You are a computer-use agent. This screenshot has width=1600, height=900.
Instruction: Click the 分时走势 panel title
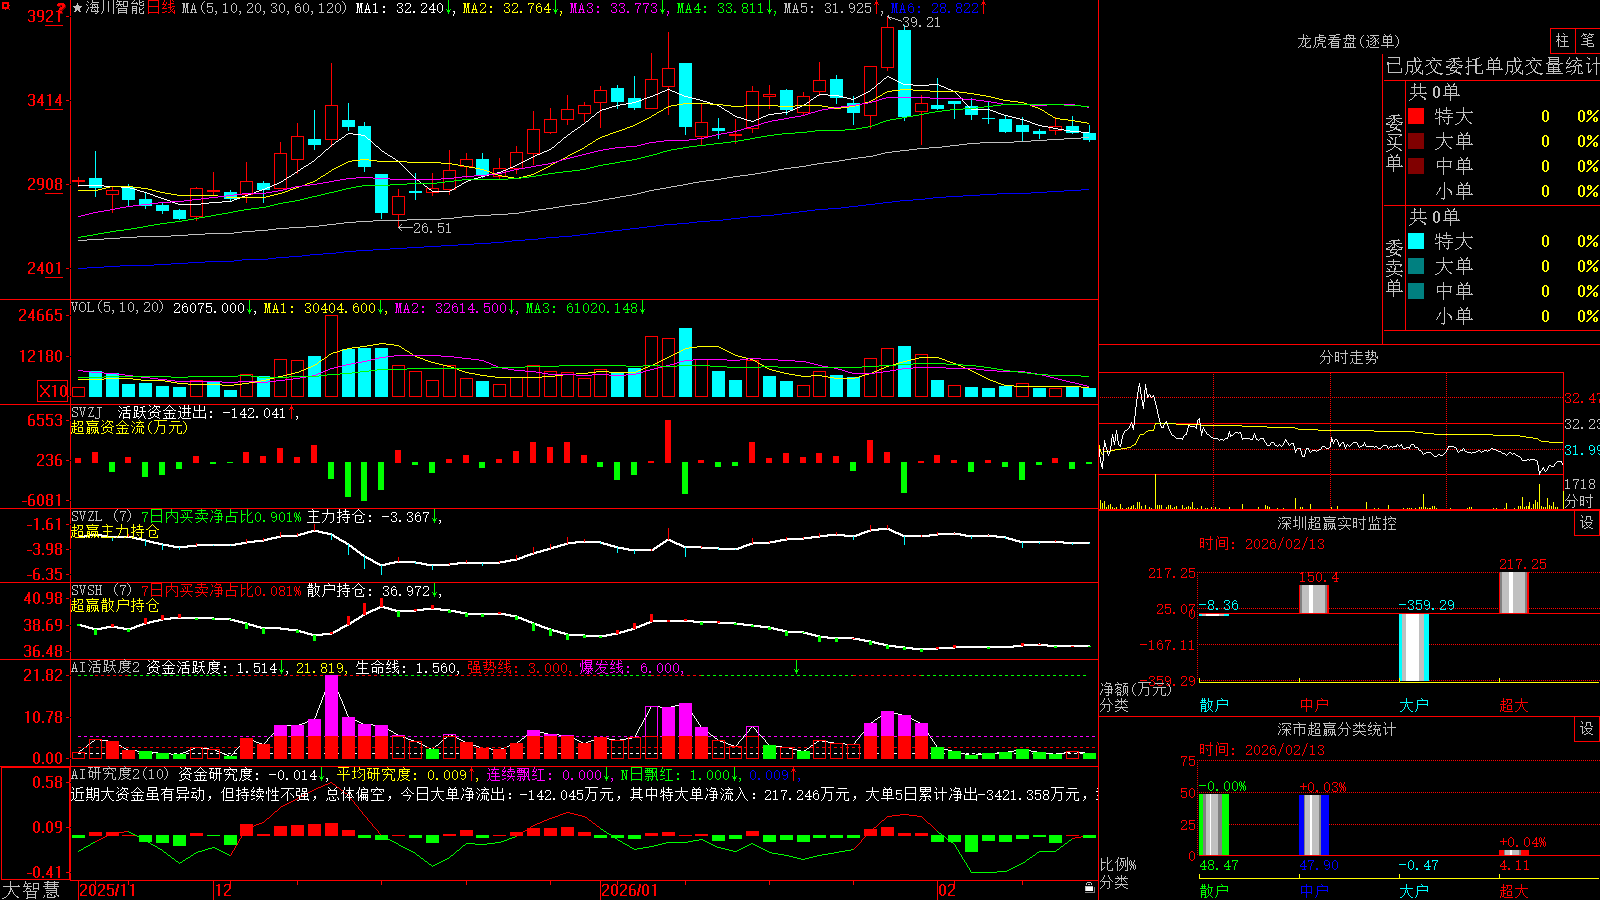1349,357
